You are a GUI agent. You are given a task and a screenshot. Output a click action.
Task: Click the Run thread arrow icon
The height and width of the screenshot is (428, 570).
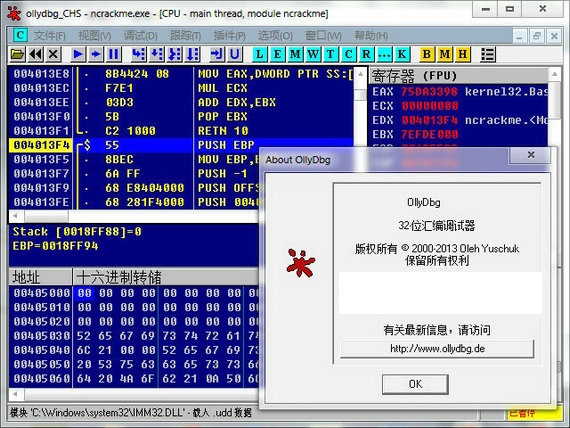(96, 55)
